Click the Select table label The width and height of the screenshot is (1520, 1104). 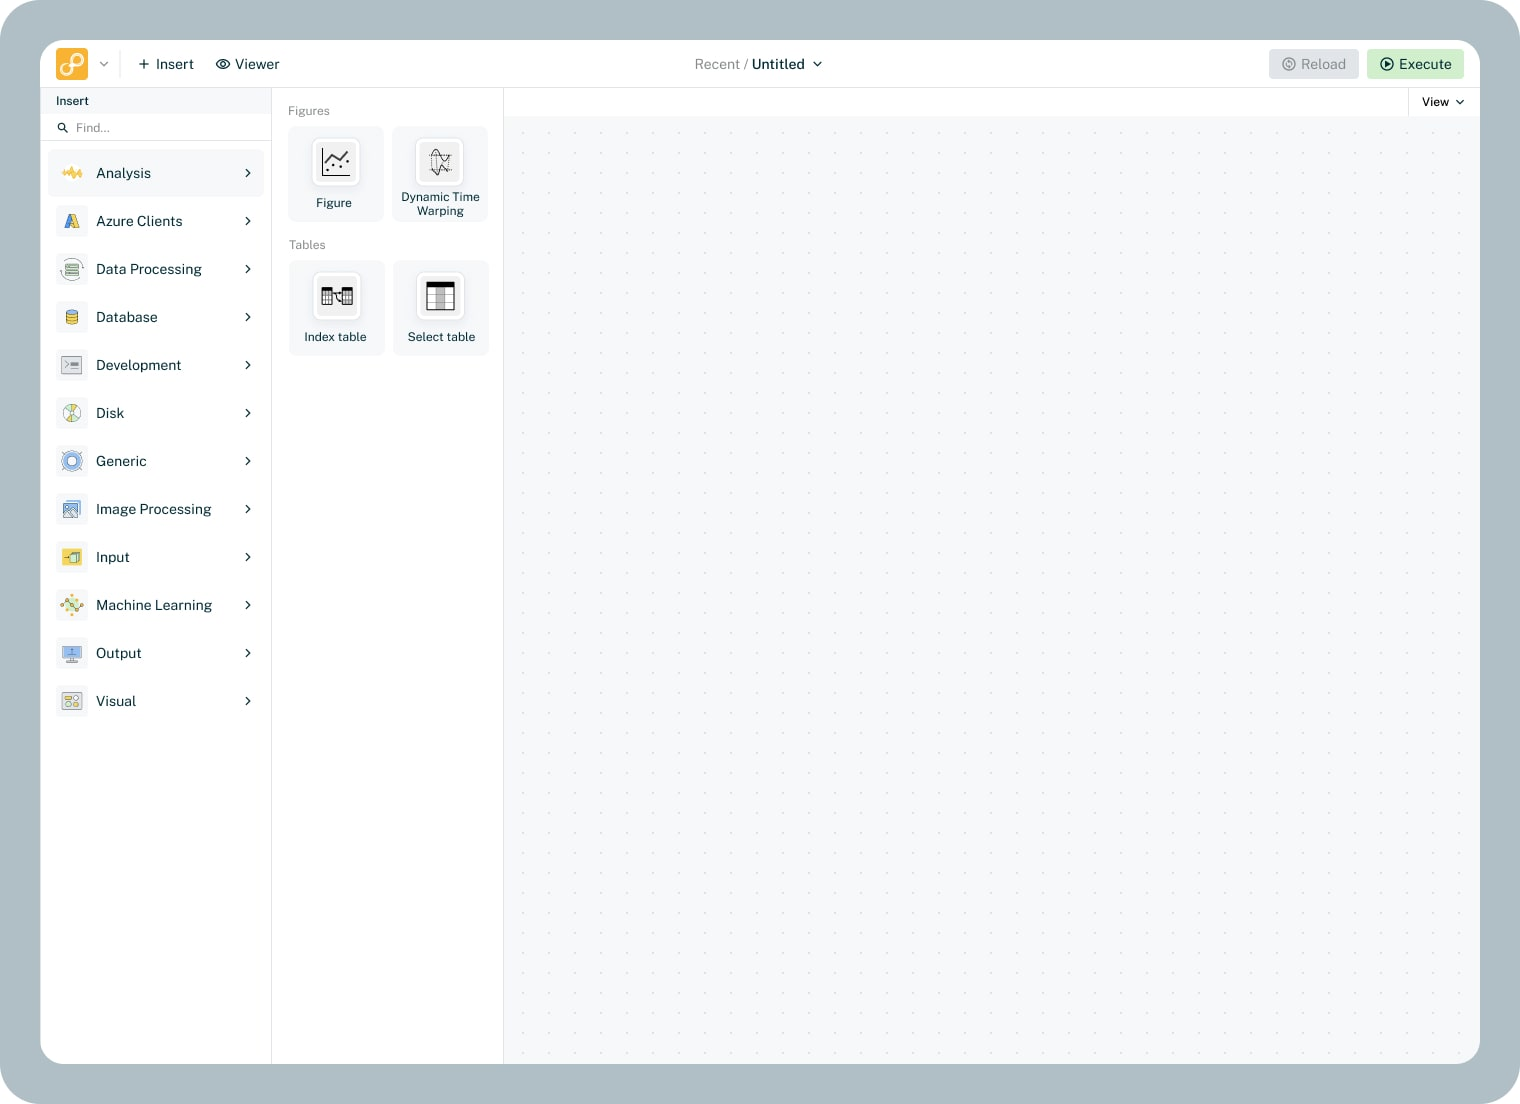coord(441,337)
